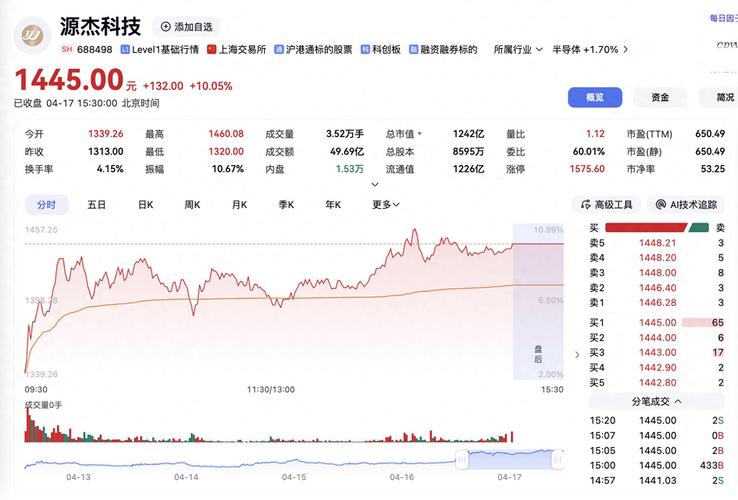Click chevron next to 半导体 +1.70%
Screen dimensions: 738x500
tap(626, 49)
